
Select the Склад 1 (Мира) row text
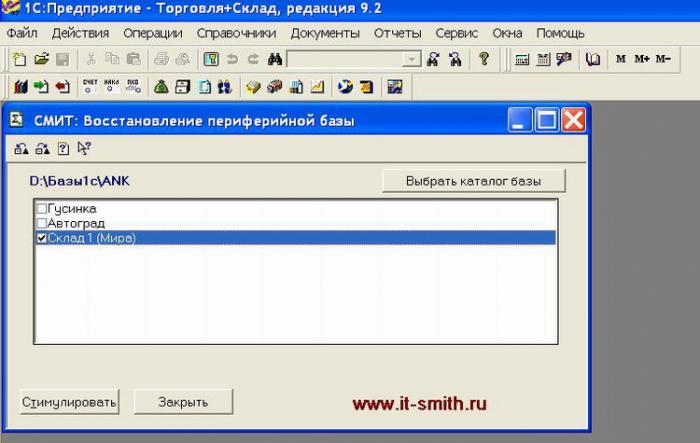click(x=92, y=238)
